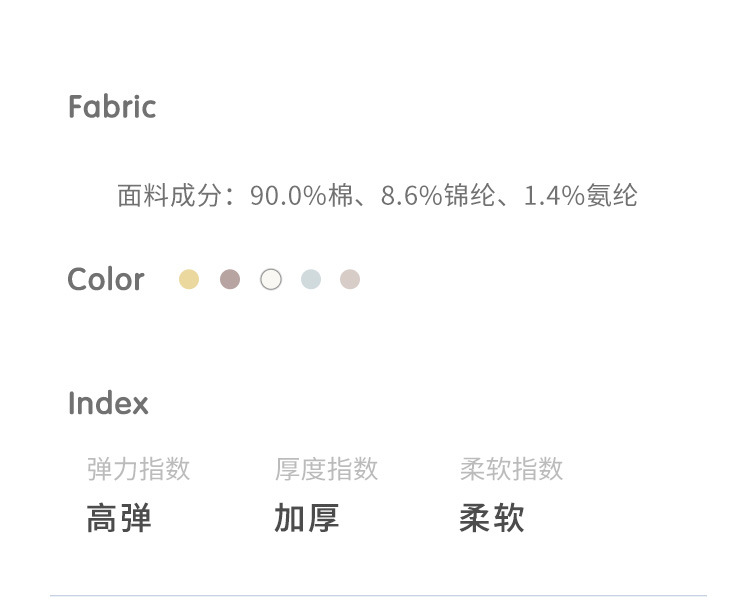Screen dimensions: 750x612
Task: Select the 高弹 elasticity value
Action: (119, 519)
